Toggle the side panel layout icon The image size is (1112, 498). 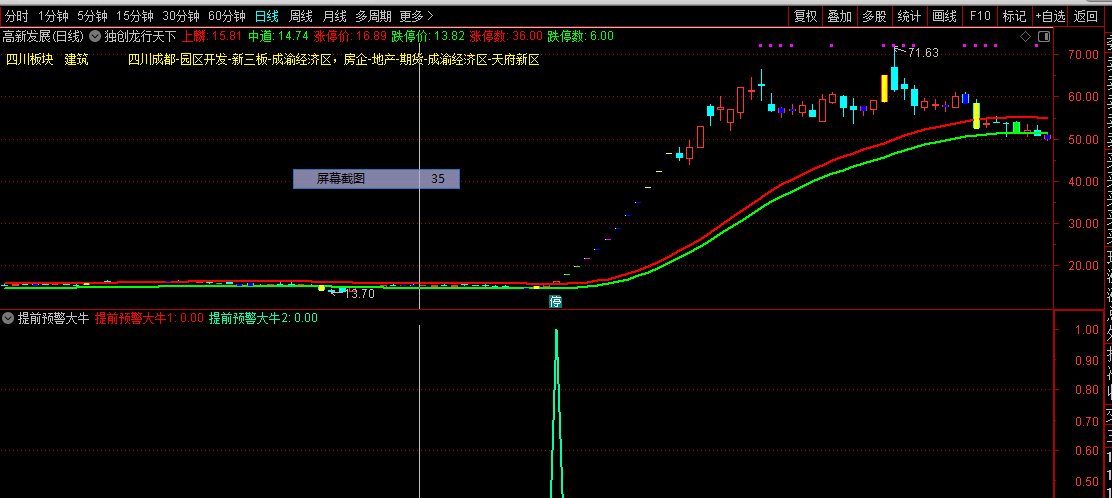(1043, 36)
